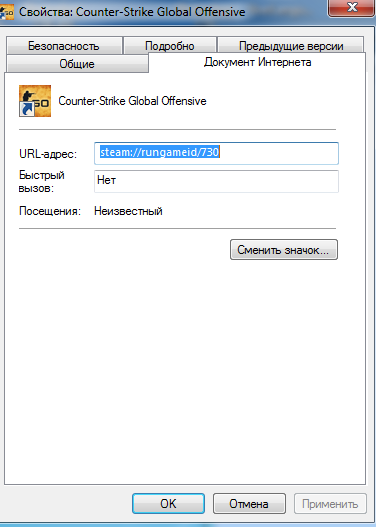Click the Посещения label
Image resolution: width=376 pixels, height=527 pixels.
point(50,211)
